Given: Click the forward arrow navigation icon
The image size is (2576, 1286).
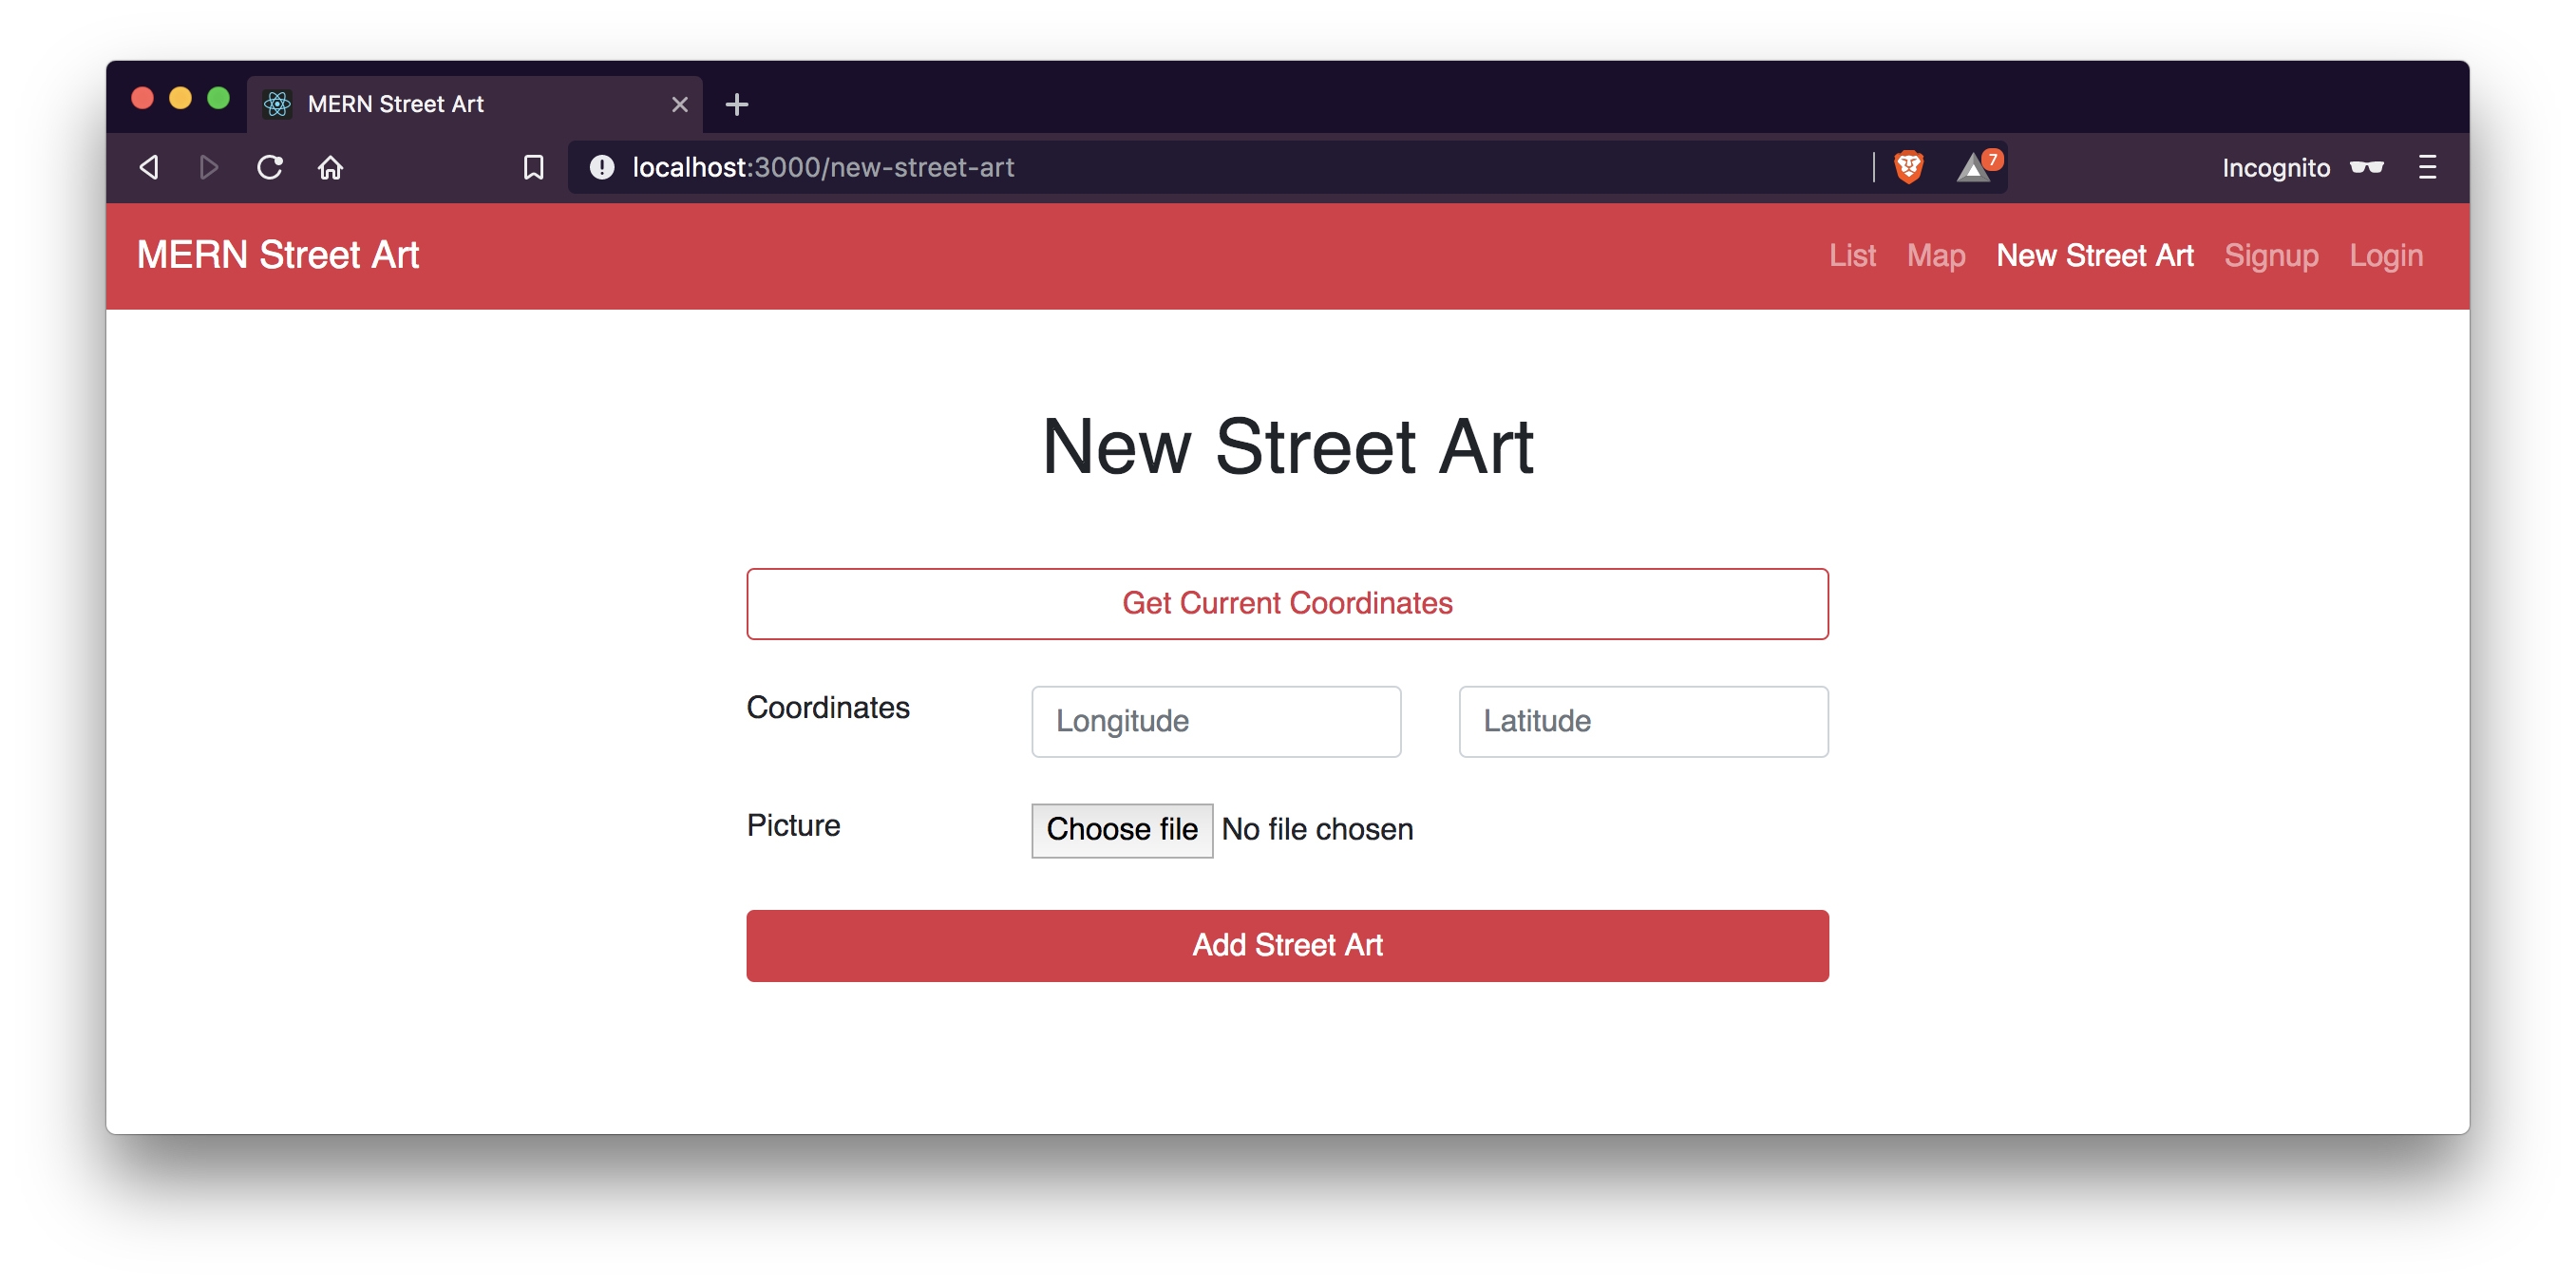Looking at the screenshot, I should (x=209, y=167).
